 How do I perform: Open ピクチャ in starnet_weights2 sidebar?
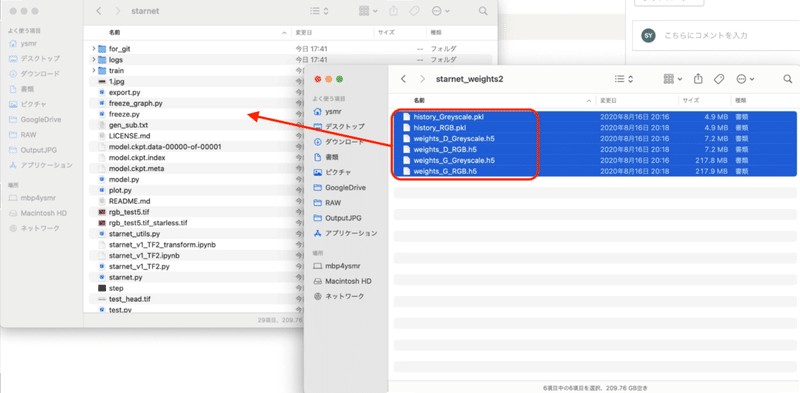[332, 172]
